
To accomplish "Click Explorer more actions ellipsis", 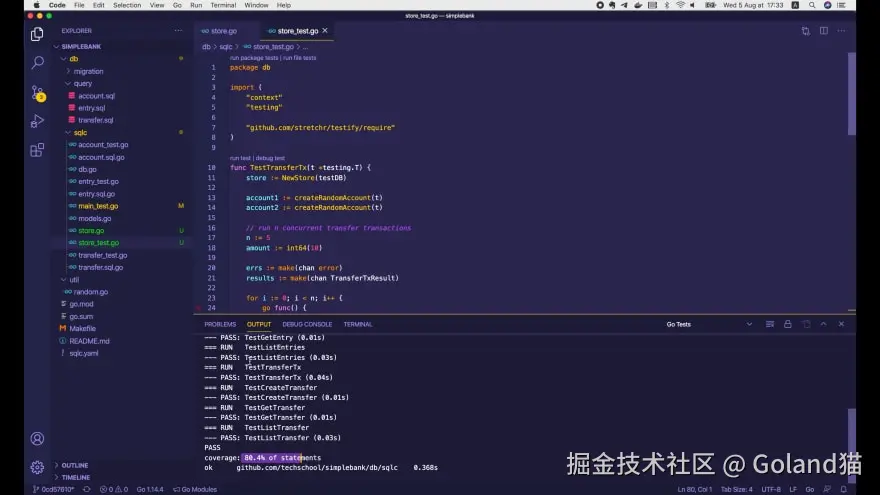I will (x=178, y=31).
